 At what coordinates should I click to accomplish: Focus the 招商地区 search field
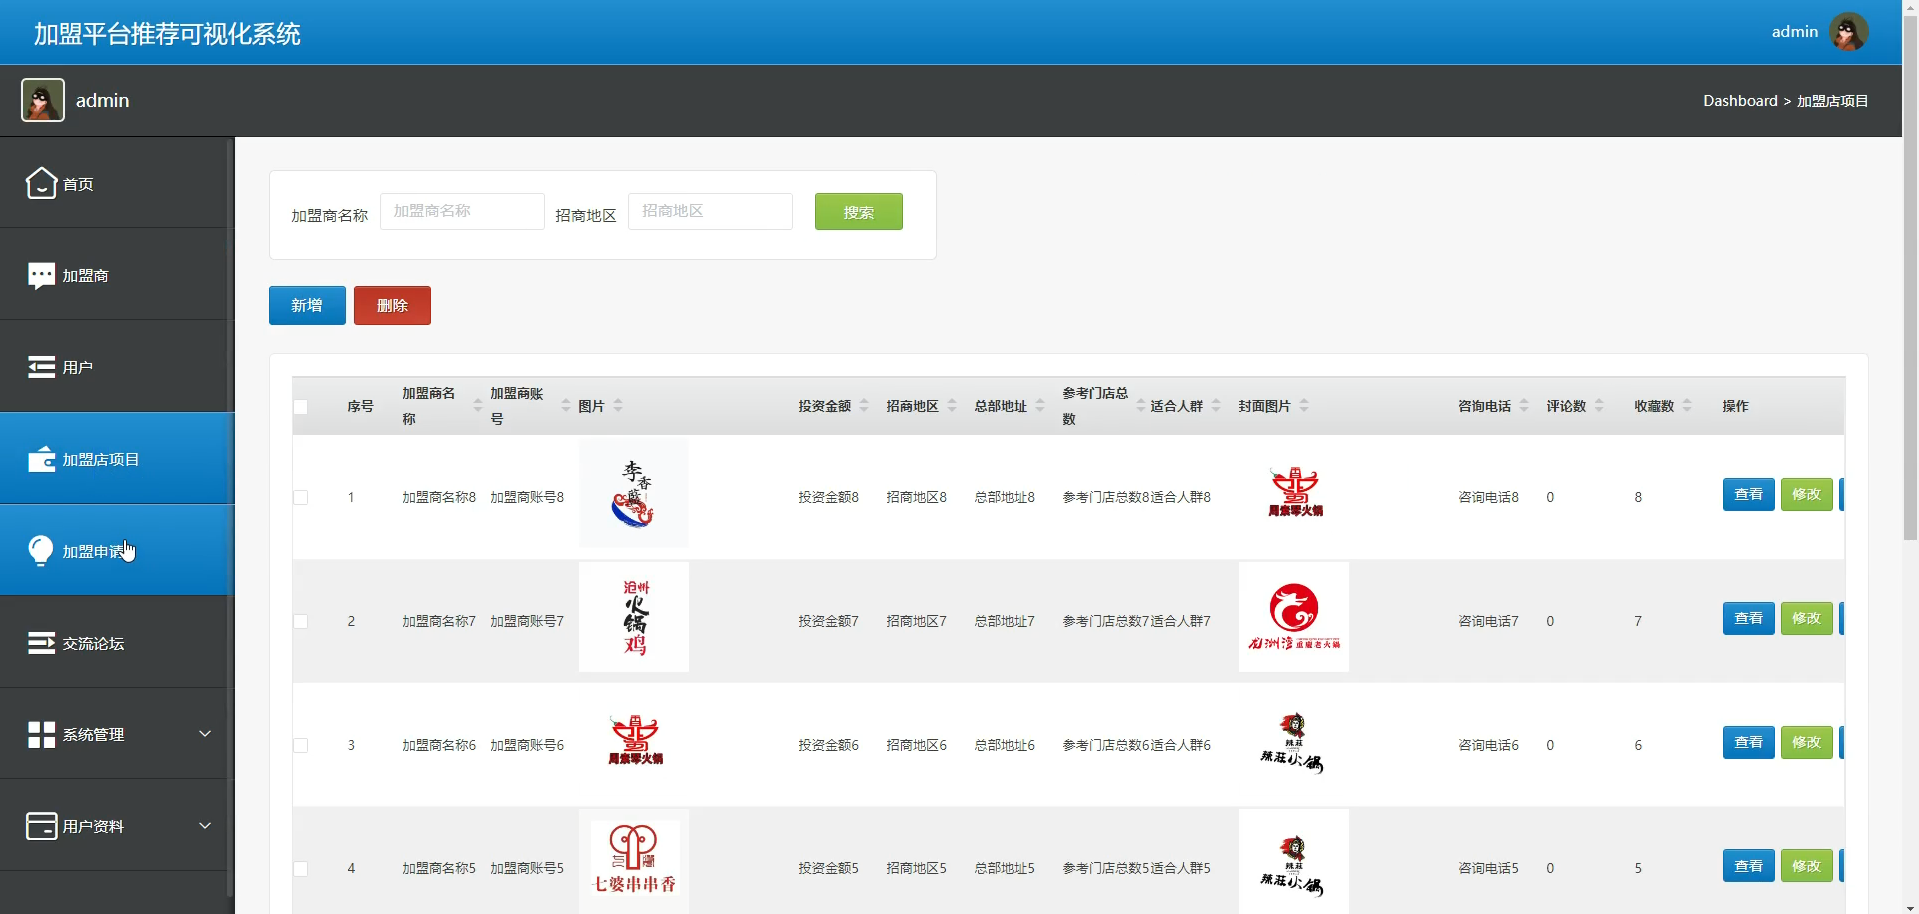710,212
